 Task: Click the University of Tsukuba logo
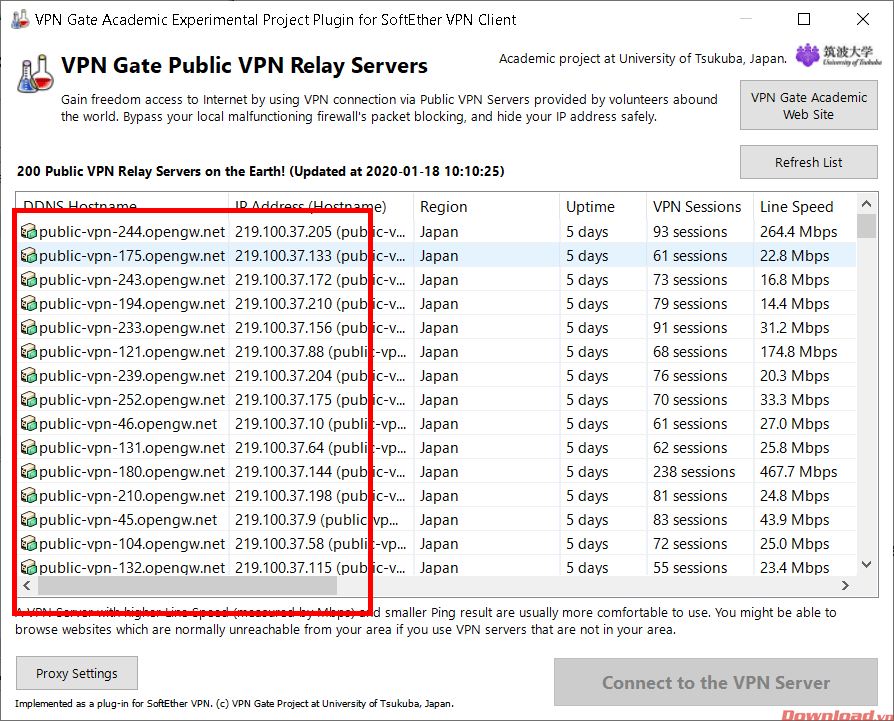839,56
